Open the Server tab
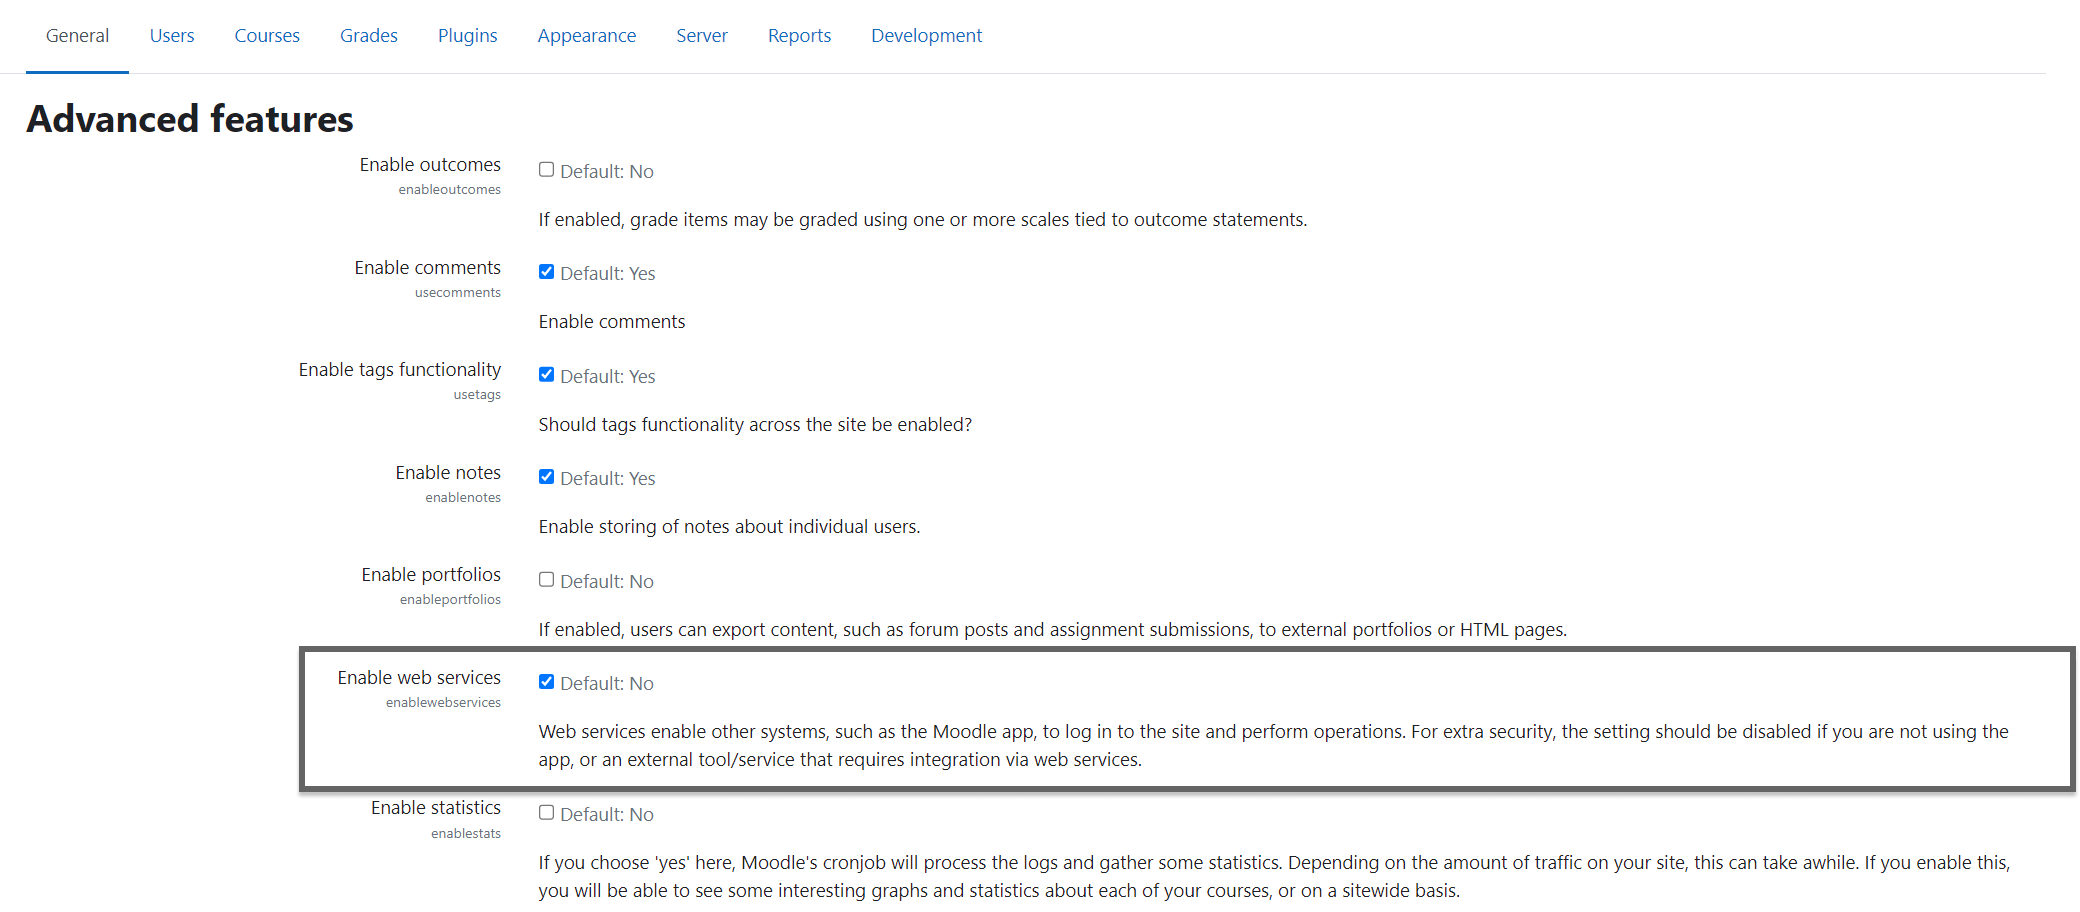Viewport: 2080px width, 912px height. tap(702, 36)
